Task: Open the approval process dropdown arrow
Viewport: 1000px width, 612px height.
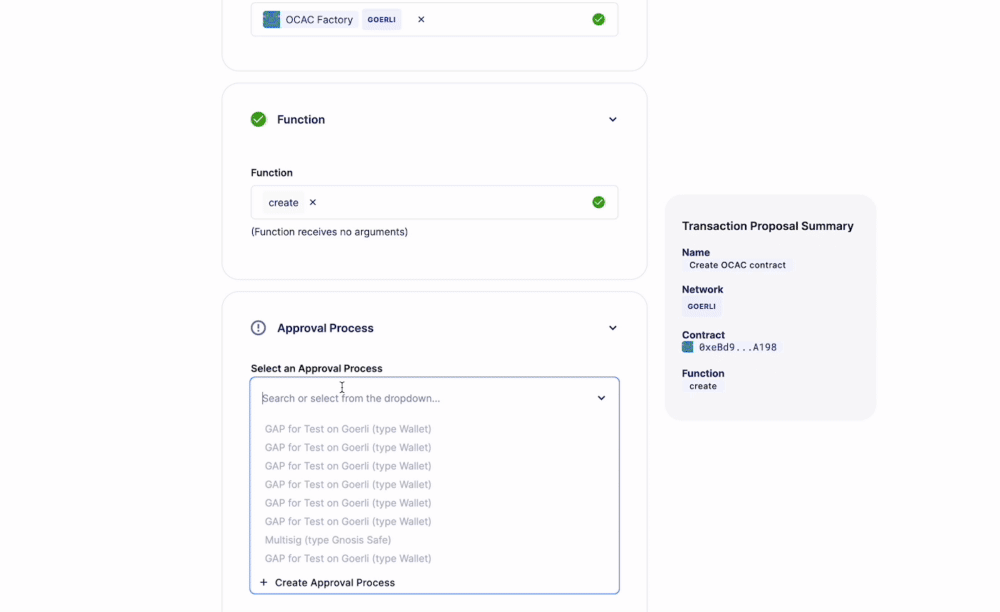Action: point(602,397)
